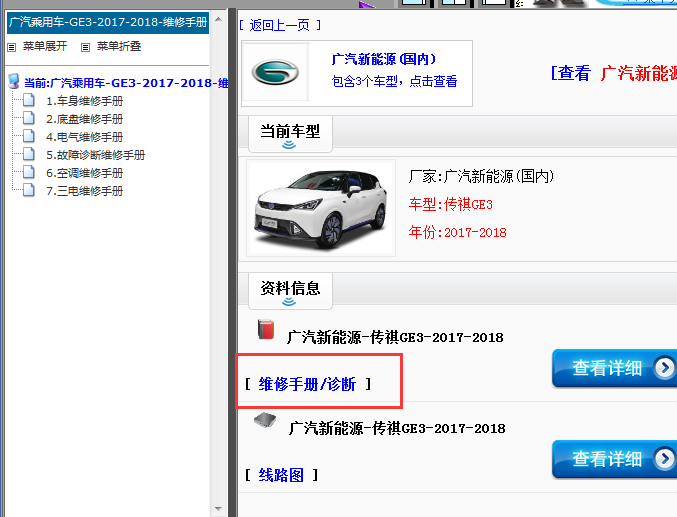
Task: Click the 菜单展开 expand-menu icon
Action: tap(12, 47)
